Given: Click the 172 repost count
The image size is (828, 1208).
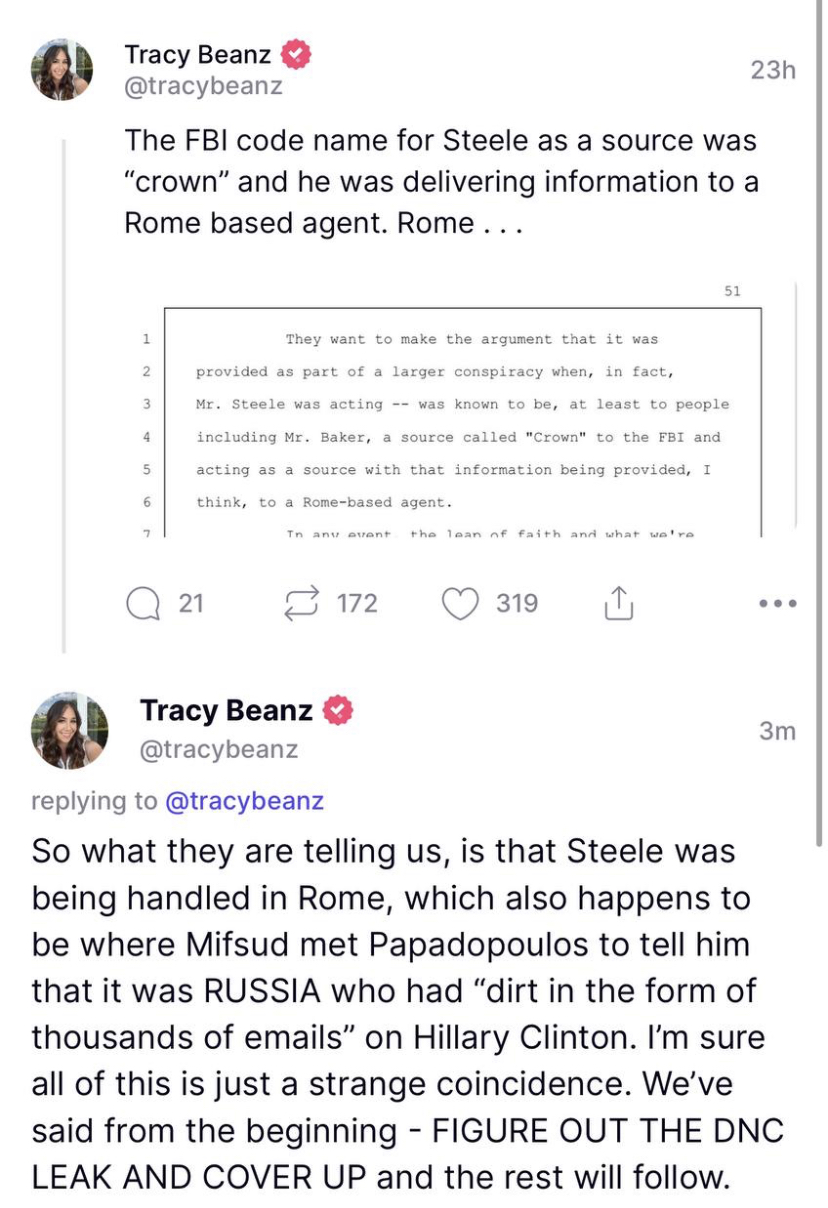Looking at the screenshot, I should pyautogui.click(x=357, y=603).
